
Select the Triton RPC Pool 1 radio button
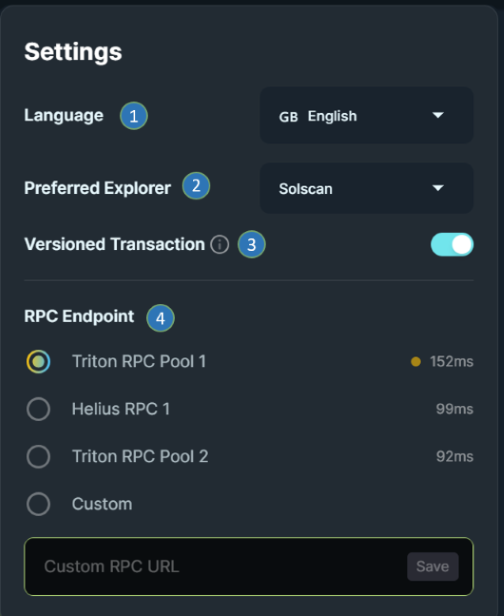[38, 361]
